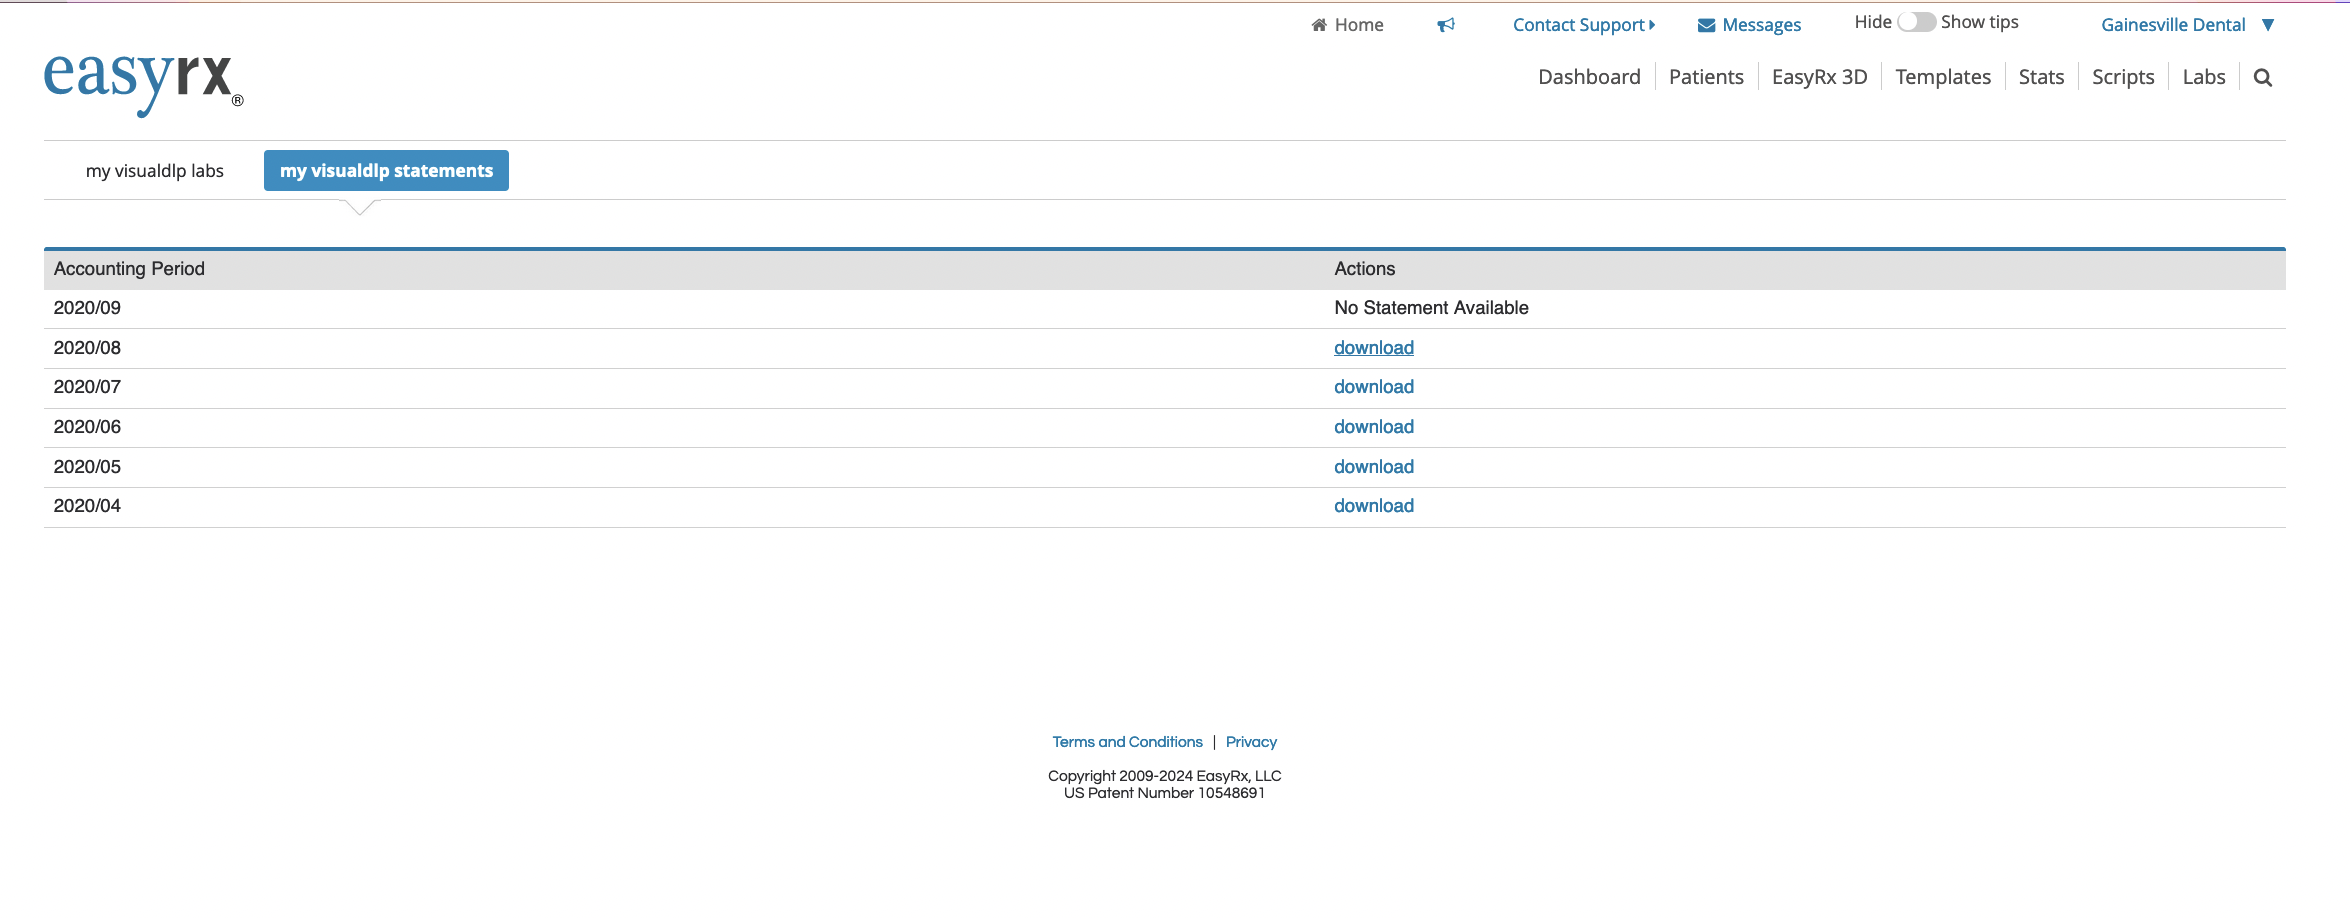Open the Privacy link

tap(1251, 742)
